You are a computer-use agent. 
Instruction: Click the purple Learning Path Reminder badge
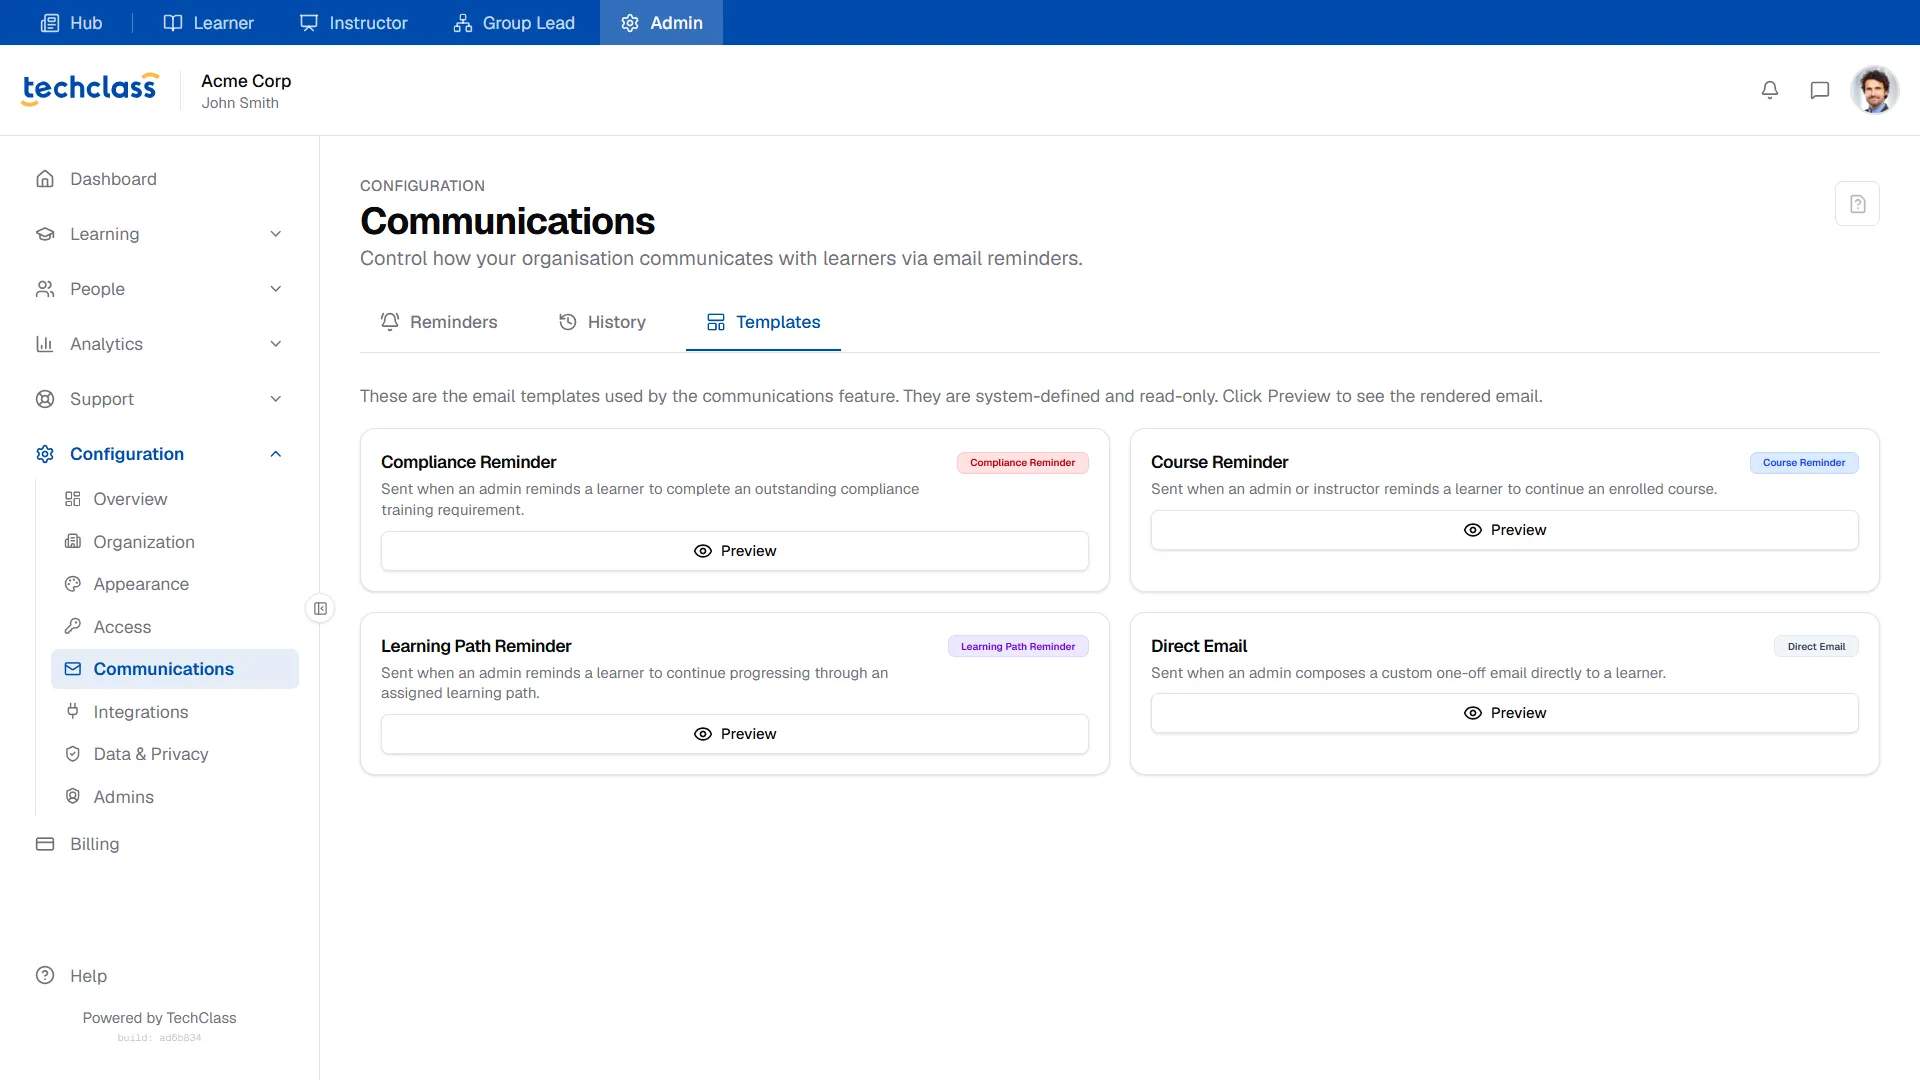click(x=1018, y=647)
